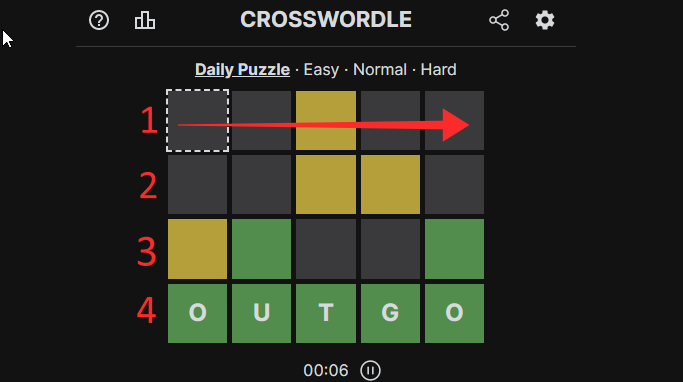Select the yellow first tile in row 3

[197, 249]
